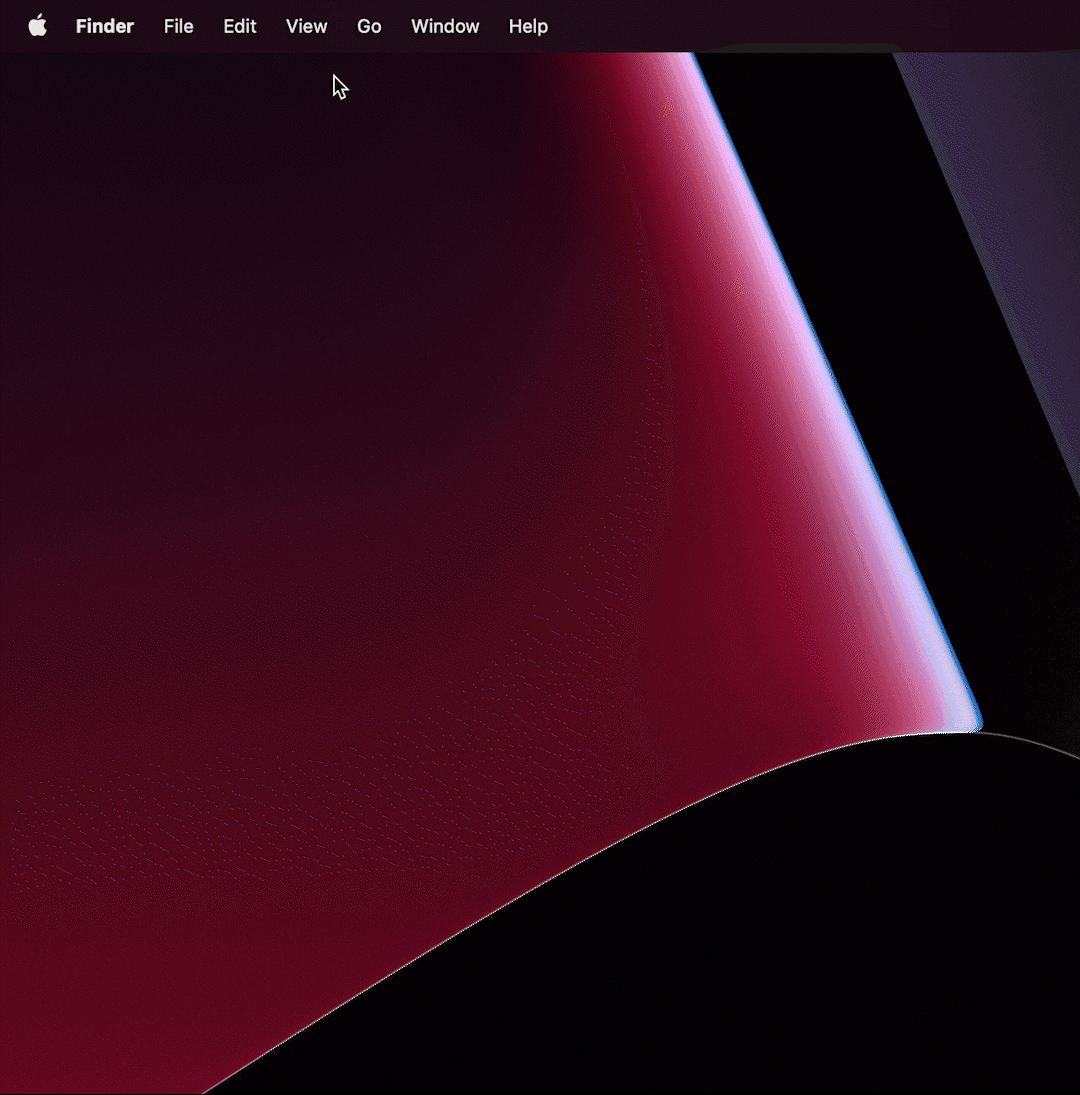Open the Window menu
1080x1095 pixels.
point(445,27)
